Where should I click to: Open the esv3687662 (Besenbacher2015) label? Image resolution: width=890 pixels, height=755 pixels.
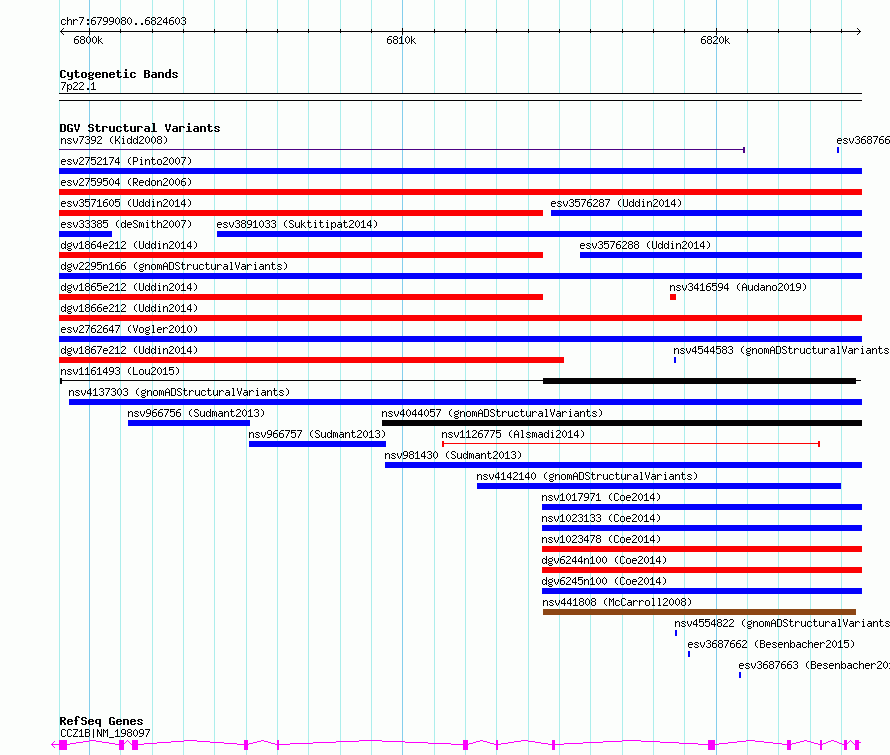tap(771, 644)
